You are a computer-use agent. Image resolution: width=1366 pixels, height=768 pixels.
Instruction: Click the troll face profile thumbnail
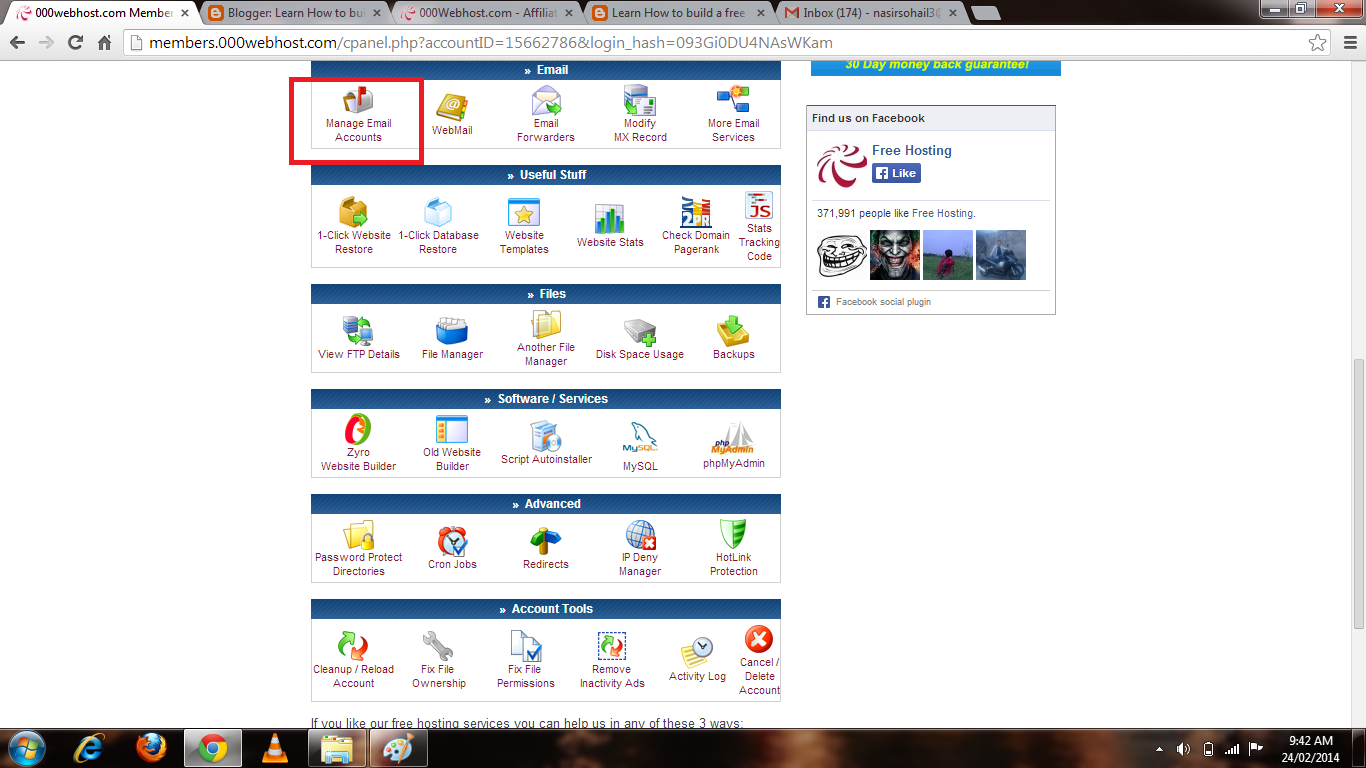tap(842, 255)
